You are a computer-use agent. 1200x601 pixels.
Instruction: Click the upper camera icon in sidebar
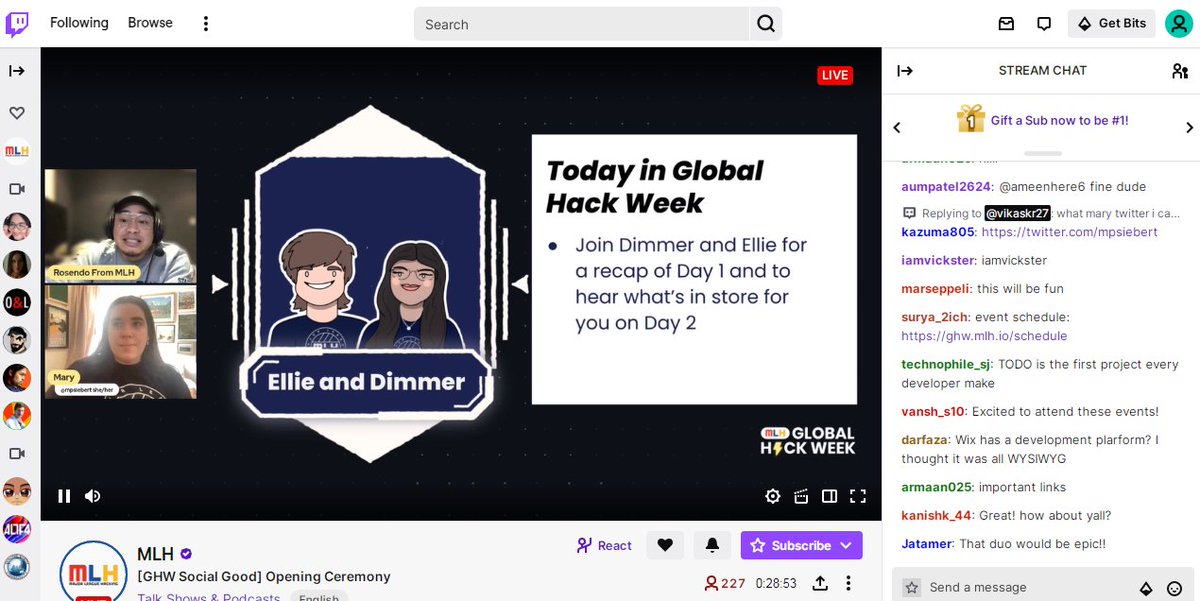click(17, 189)
